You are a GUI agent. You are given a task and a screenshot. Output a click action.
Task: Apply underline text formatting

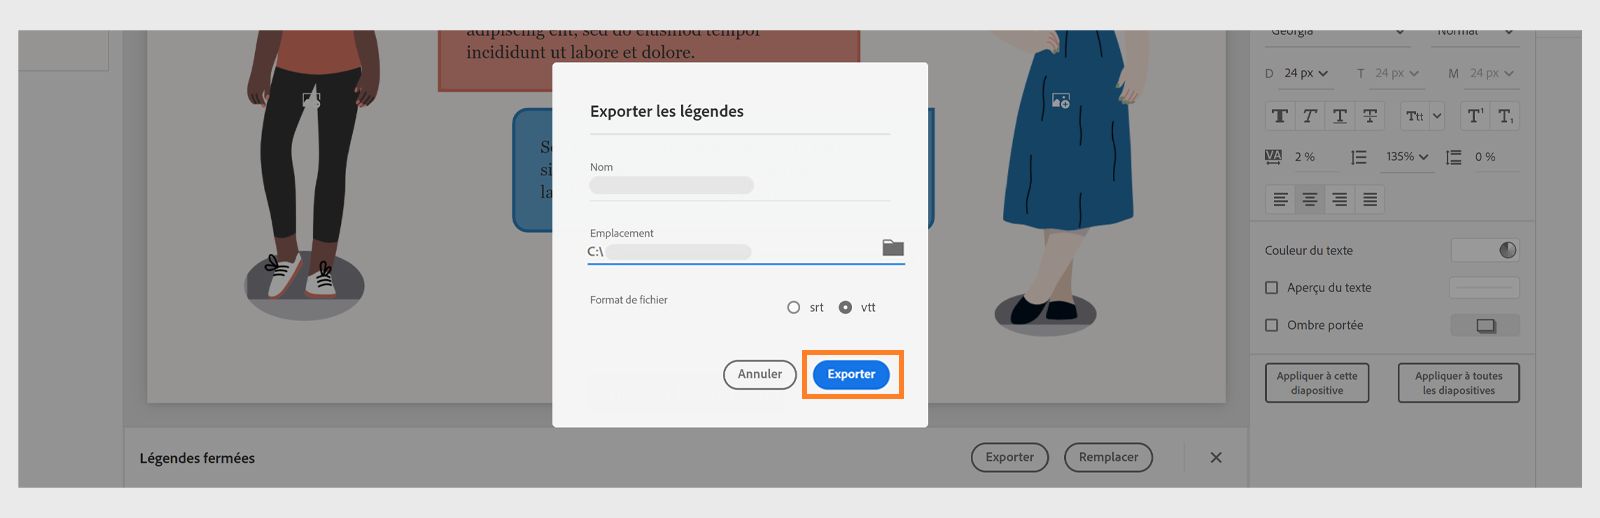tap(1340, 116)
